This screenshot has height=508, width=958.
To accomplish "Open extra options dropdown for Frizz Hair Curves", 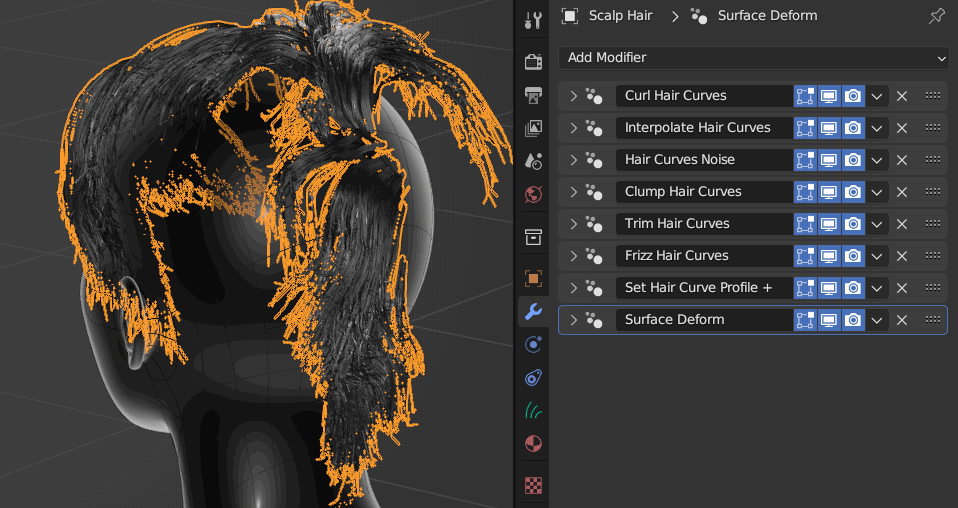I will 877,256.
